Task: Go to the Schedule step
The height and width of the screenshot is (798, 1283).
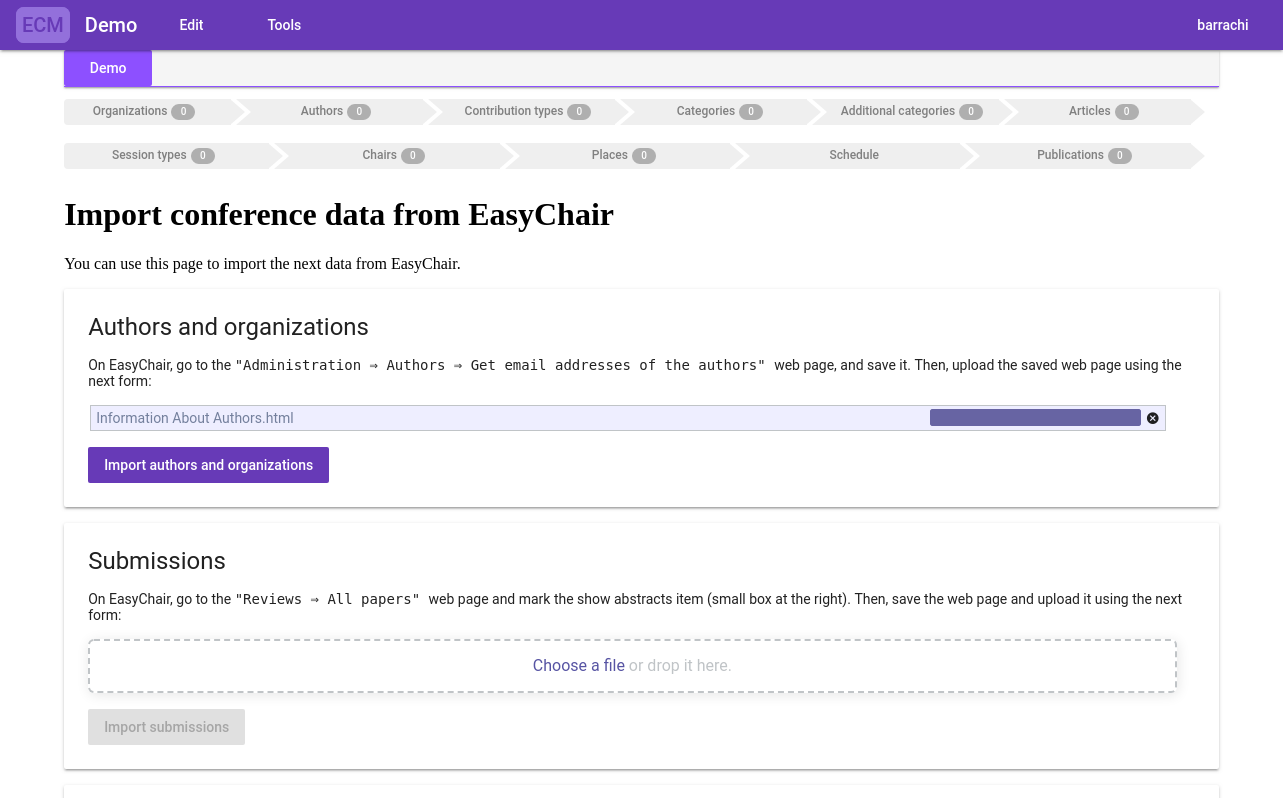Action: coord(854,155)
